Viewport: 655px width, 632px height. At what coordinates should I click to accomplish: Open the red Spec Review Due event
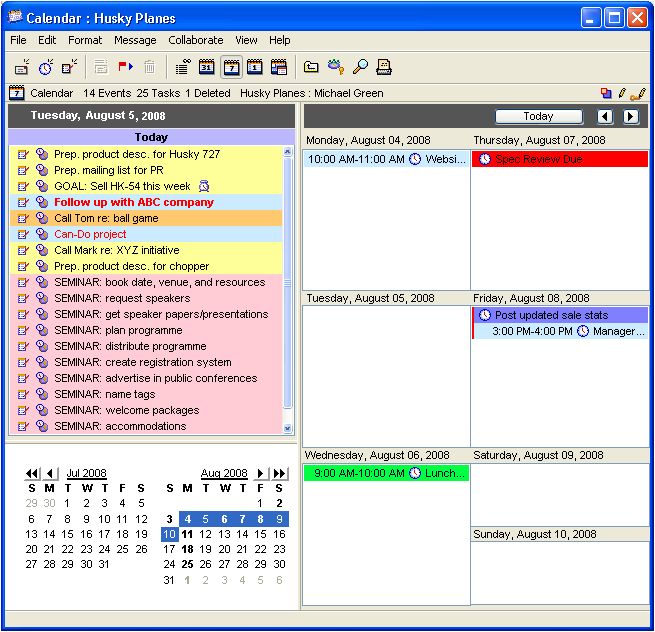point(560,160)
